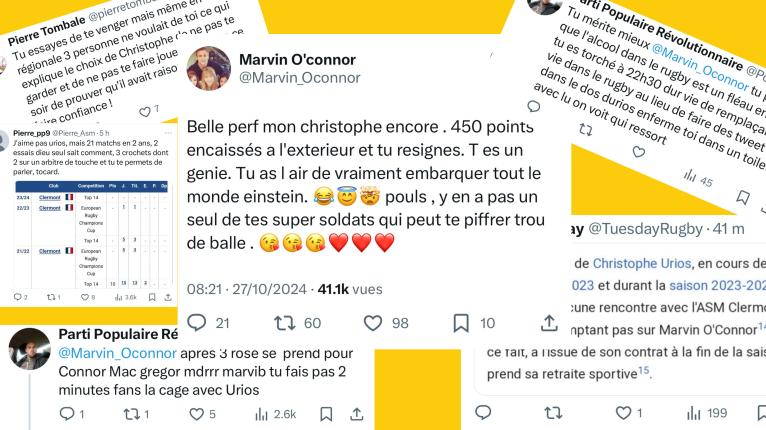Like the tweet with 98 likes

(375, 322)
